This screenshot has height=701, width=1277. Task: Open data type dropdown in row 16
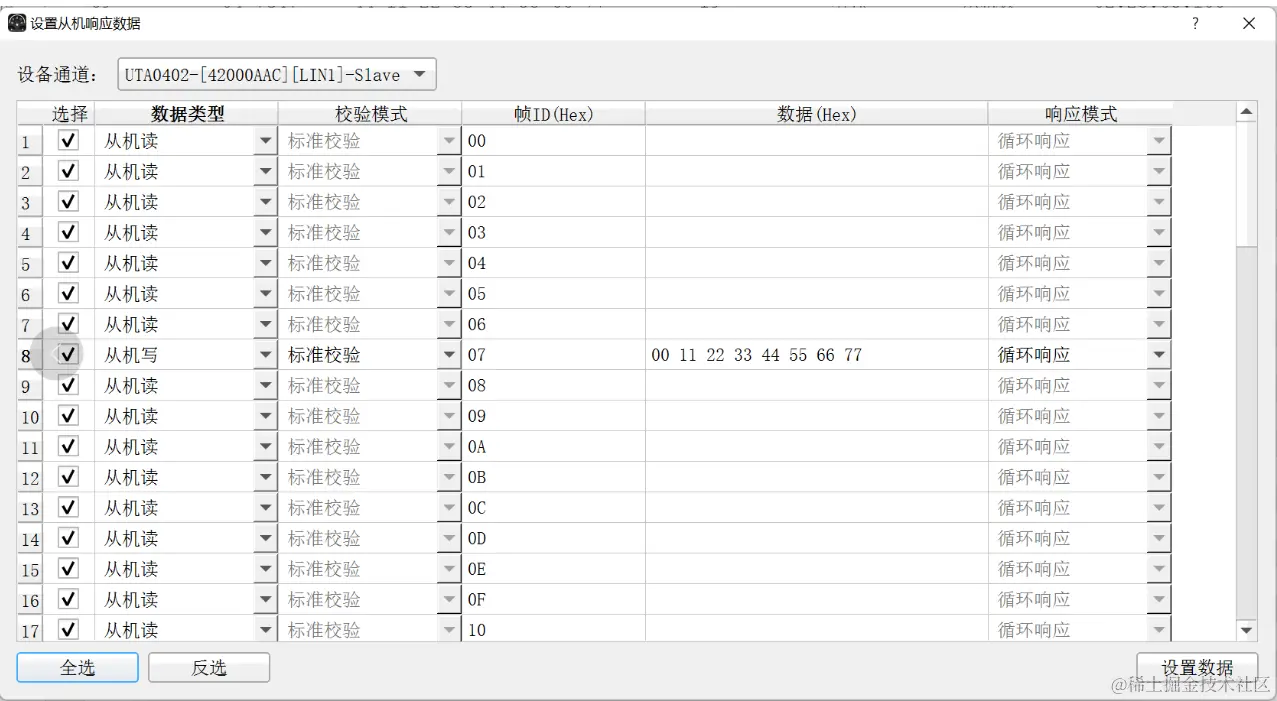(265, 600)
